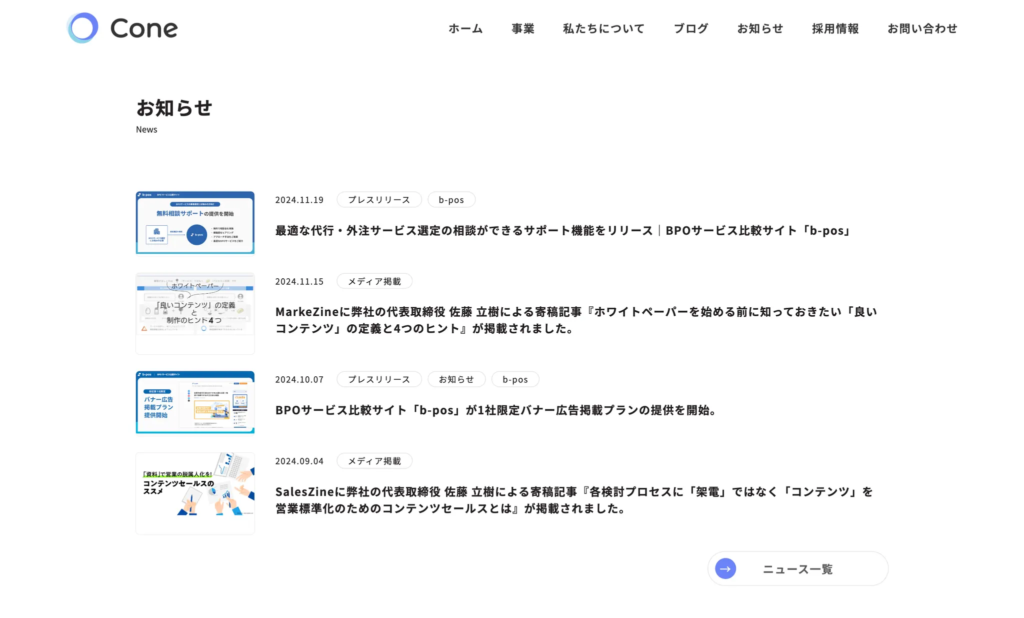Click the お知らせ tag on 2024.10.07 post
Screen dimensions: 1024x618
point(456,379)
